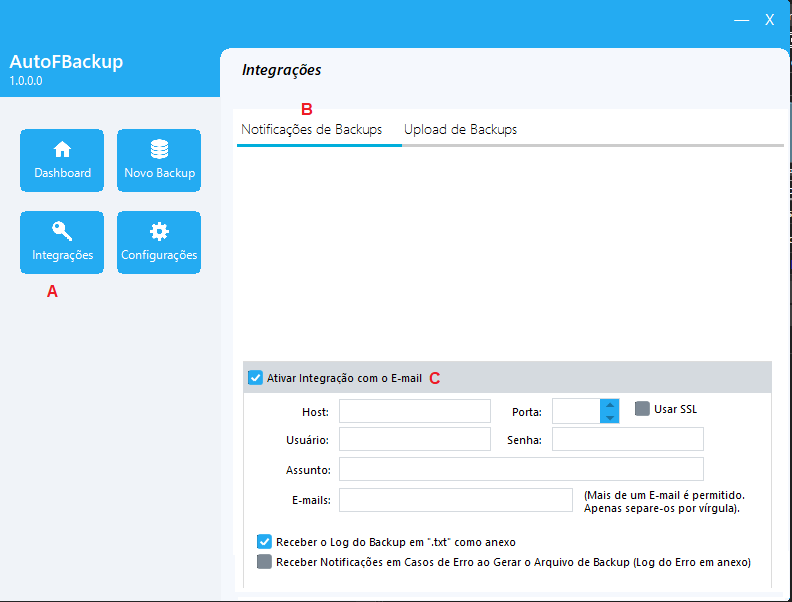Enable Receber Notificações em Casos de Erro
The height and width of the screenshot is (602, 792).
click(x=264, y=562)
